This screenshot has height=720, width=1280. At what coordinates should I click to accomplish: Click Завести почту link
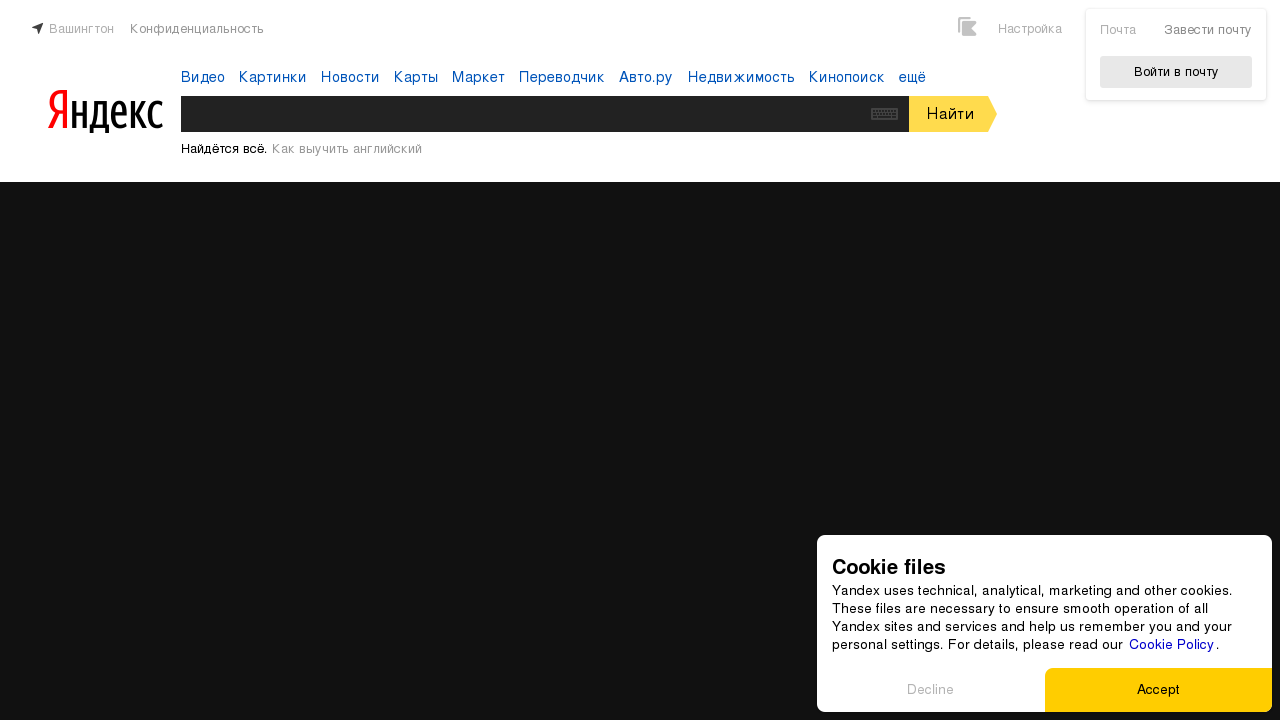click(x=1207, y=30)
